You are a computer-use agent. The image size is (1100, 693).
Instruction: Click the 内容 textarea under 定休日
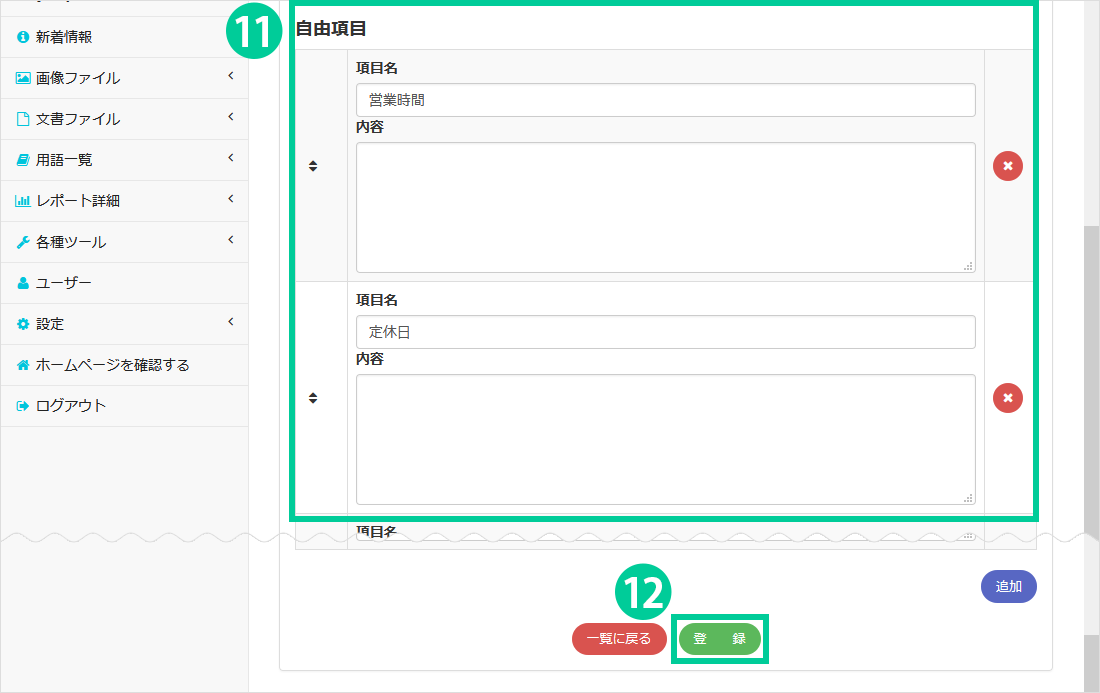(x=665, y=439)
